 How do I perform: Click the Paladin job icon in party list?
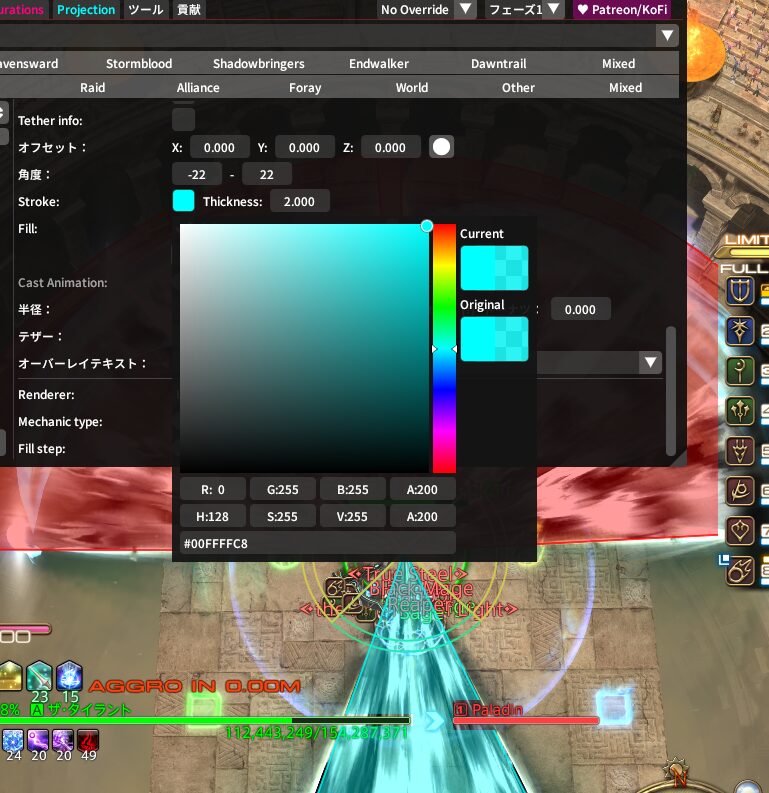[x=740, y=291]
